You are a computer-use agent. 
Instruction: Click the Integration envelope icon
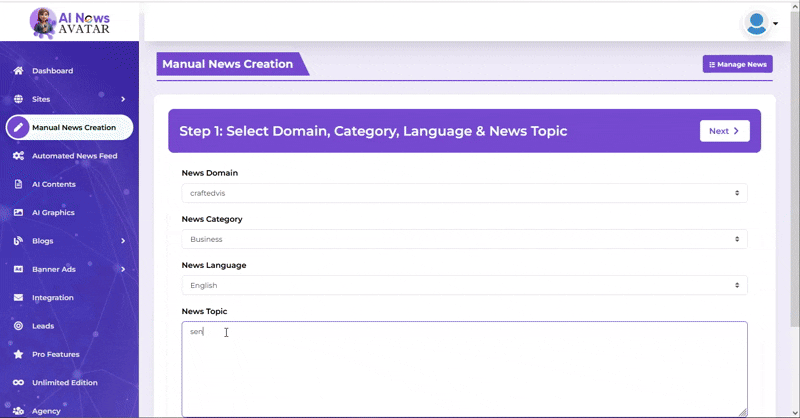click(18, 297)
